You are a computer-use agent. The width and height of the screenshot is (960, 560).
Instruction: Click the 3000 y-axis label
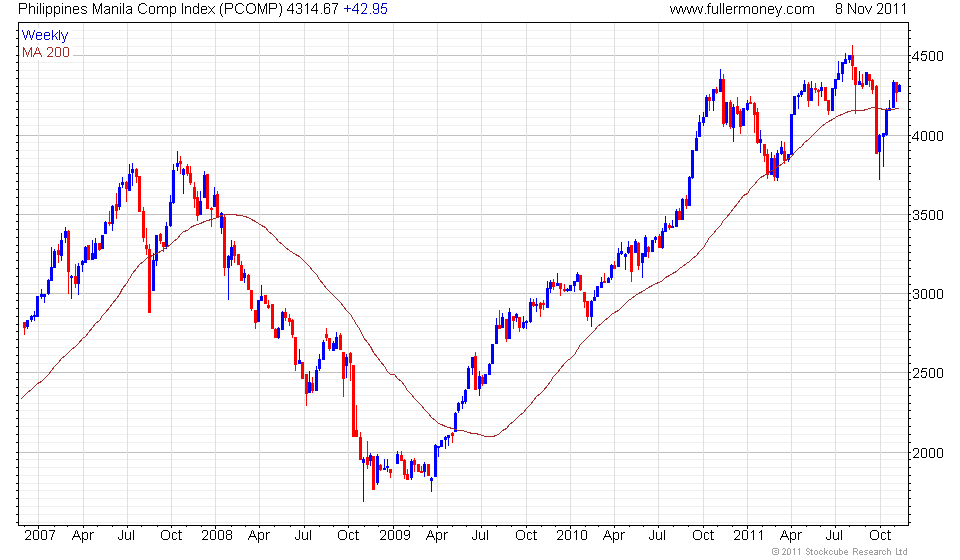[928, 294]
